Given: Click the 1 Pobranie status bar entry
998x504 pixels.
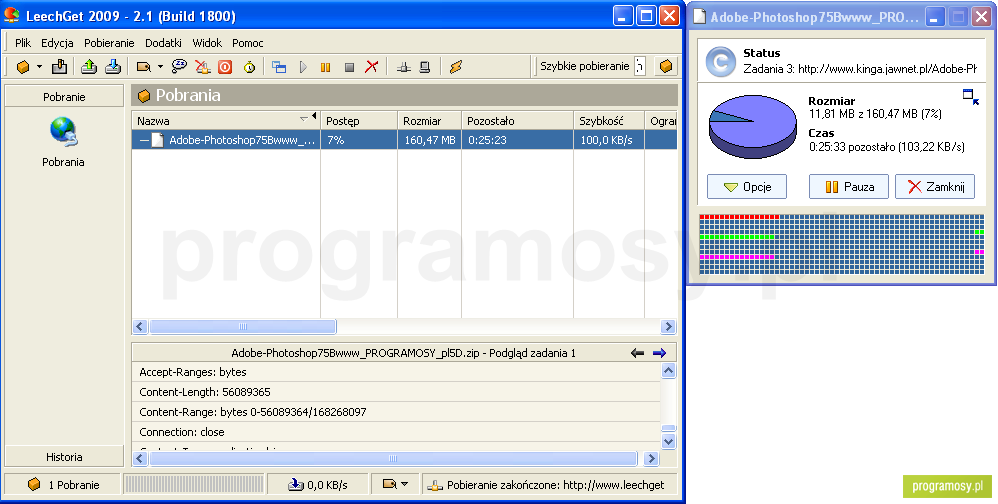Looking at the screenshot, I should pyautogui.click(x=63, y=485).
